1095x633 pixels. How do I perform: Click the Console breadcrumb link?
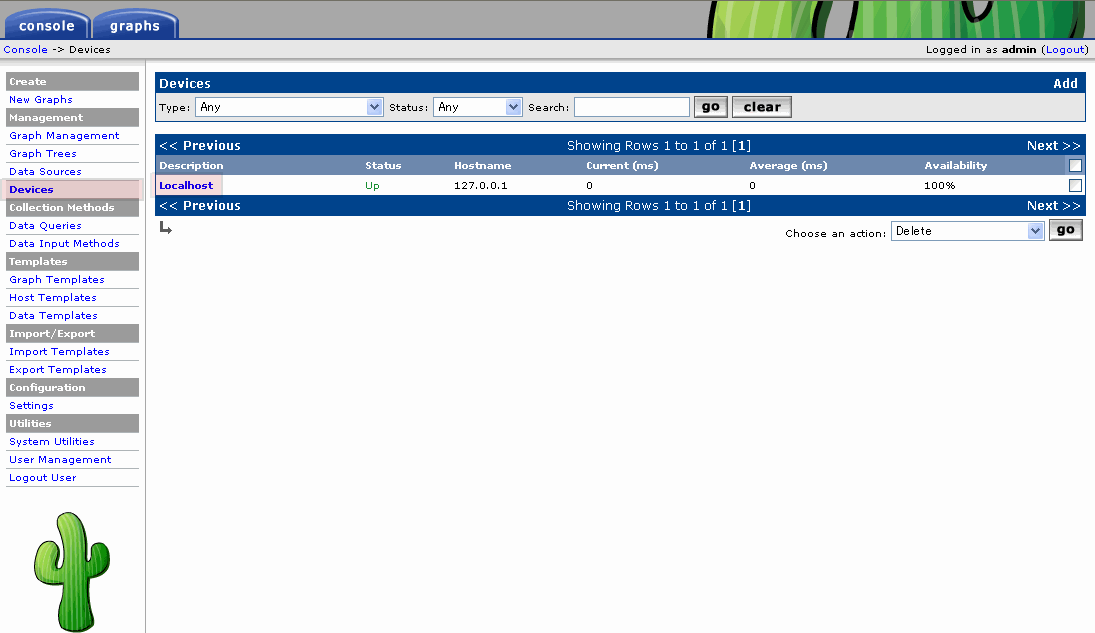(25, 50)
